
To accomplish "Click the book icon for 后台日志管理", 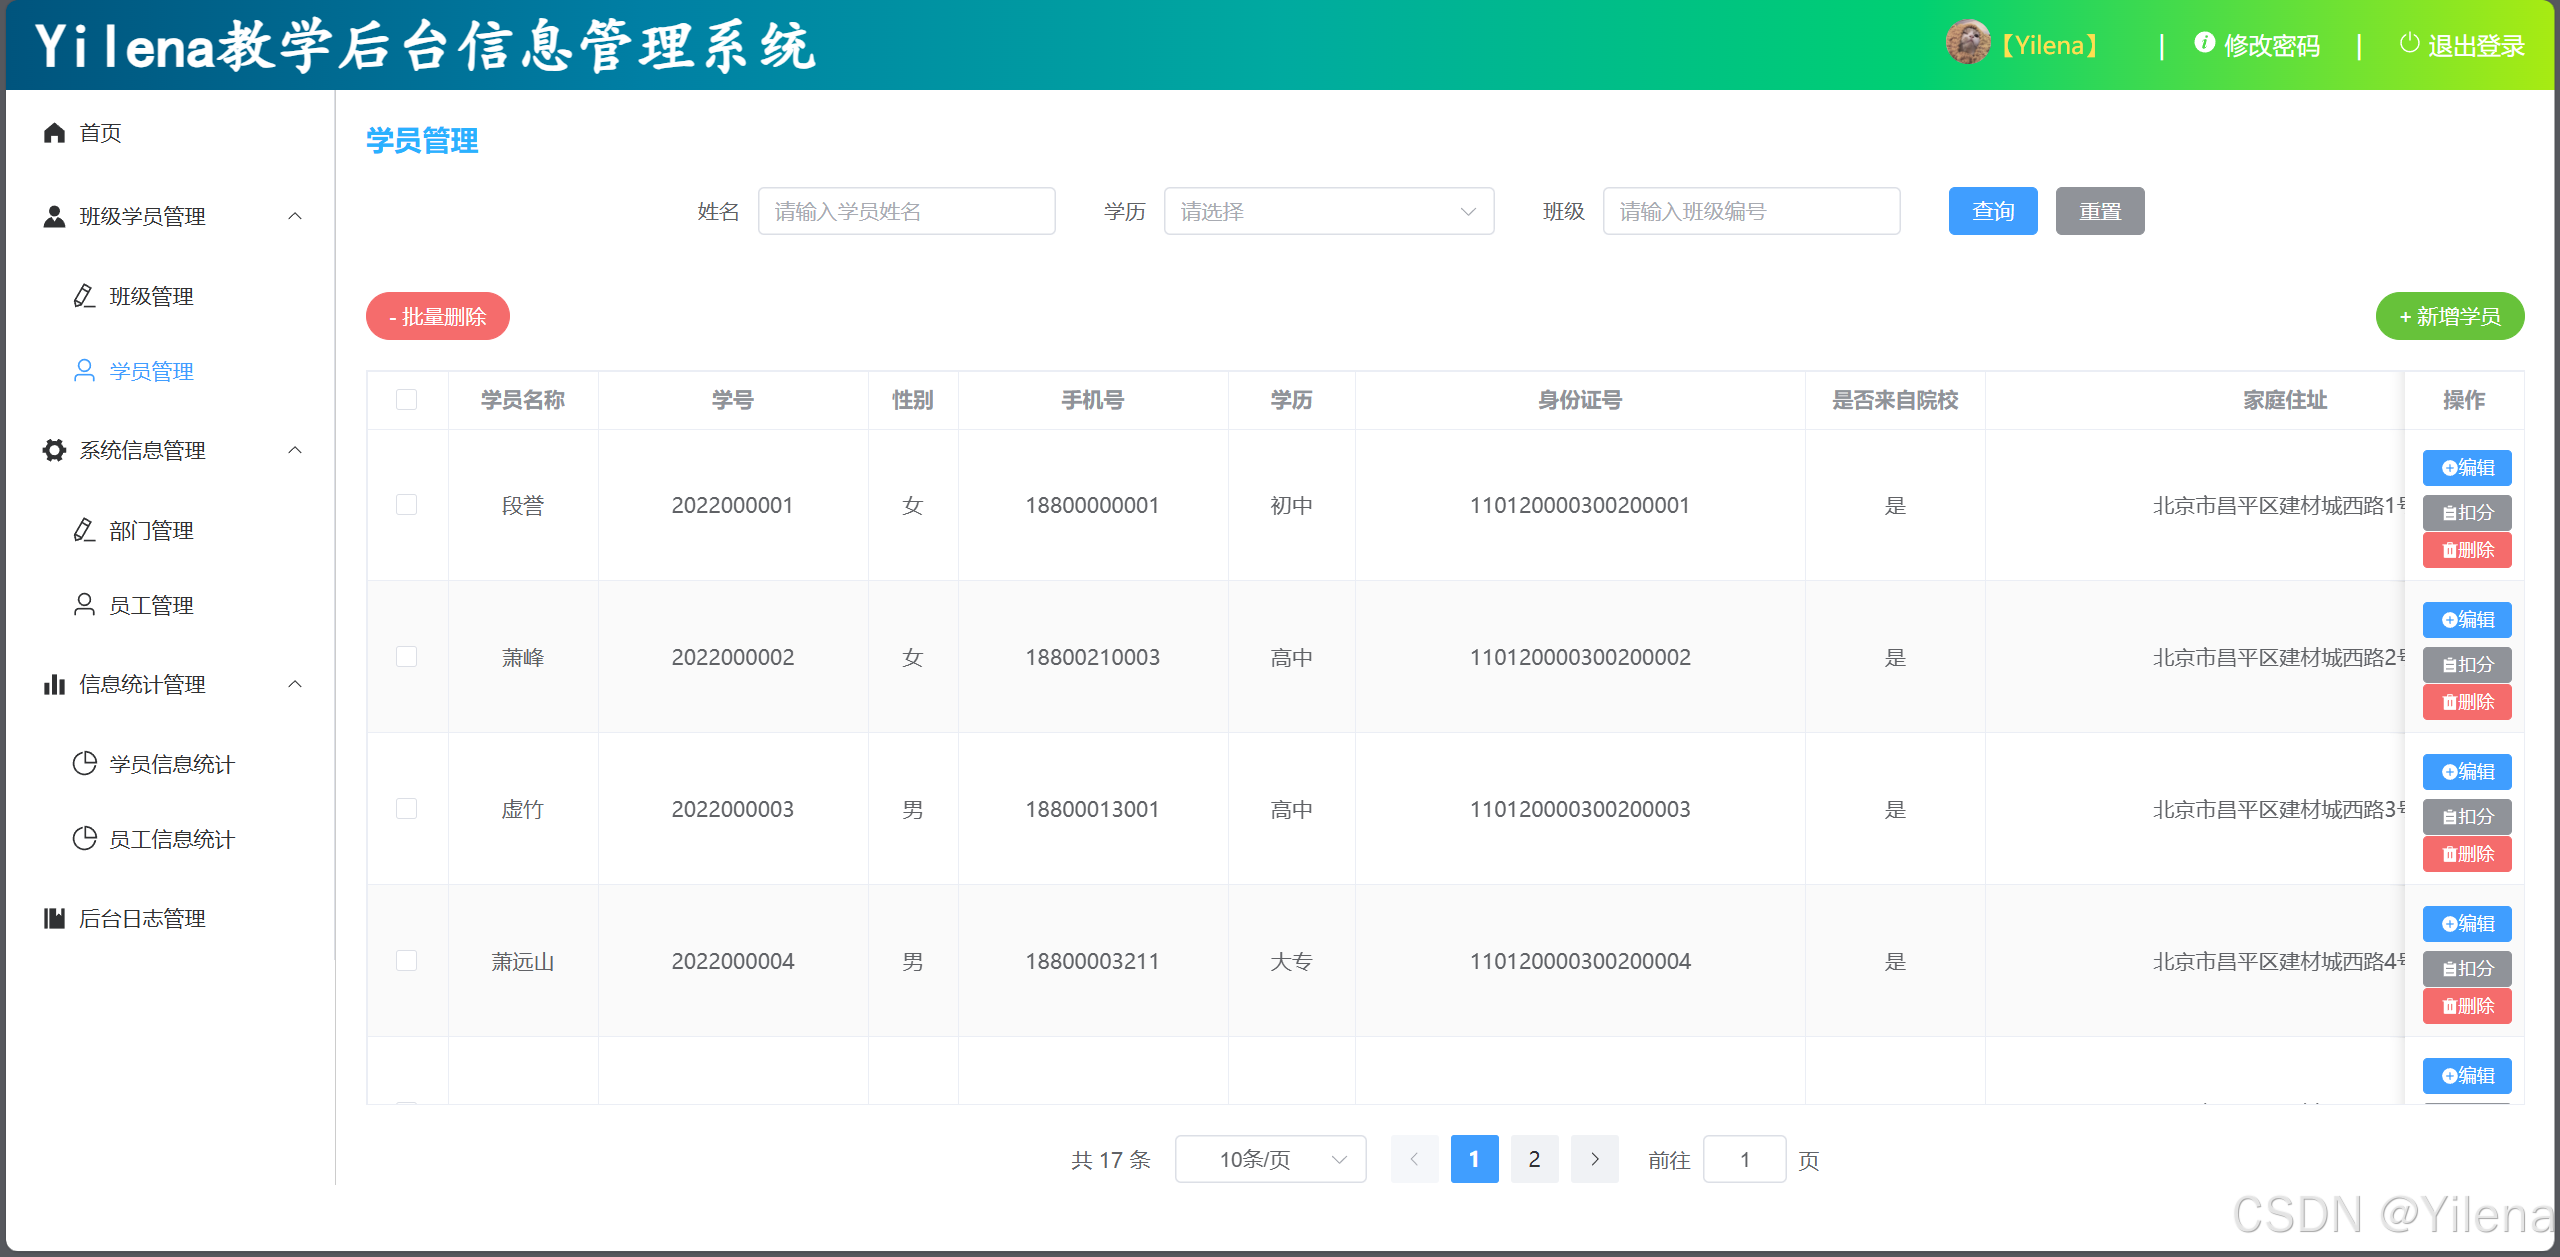I will 54,918.
